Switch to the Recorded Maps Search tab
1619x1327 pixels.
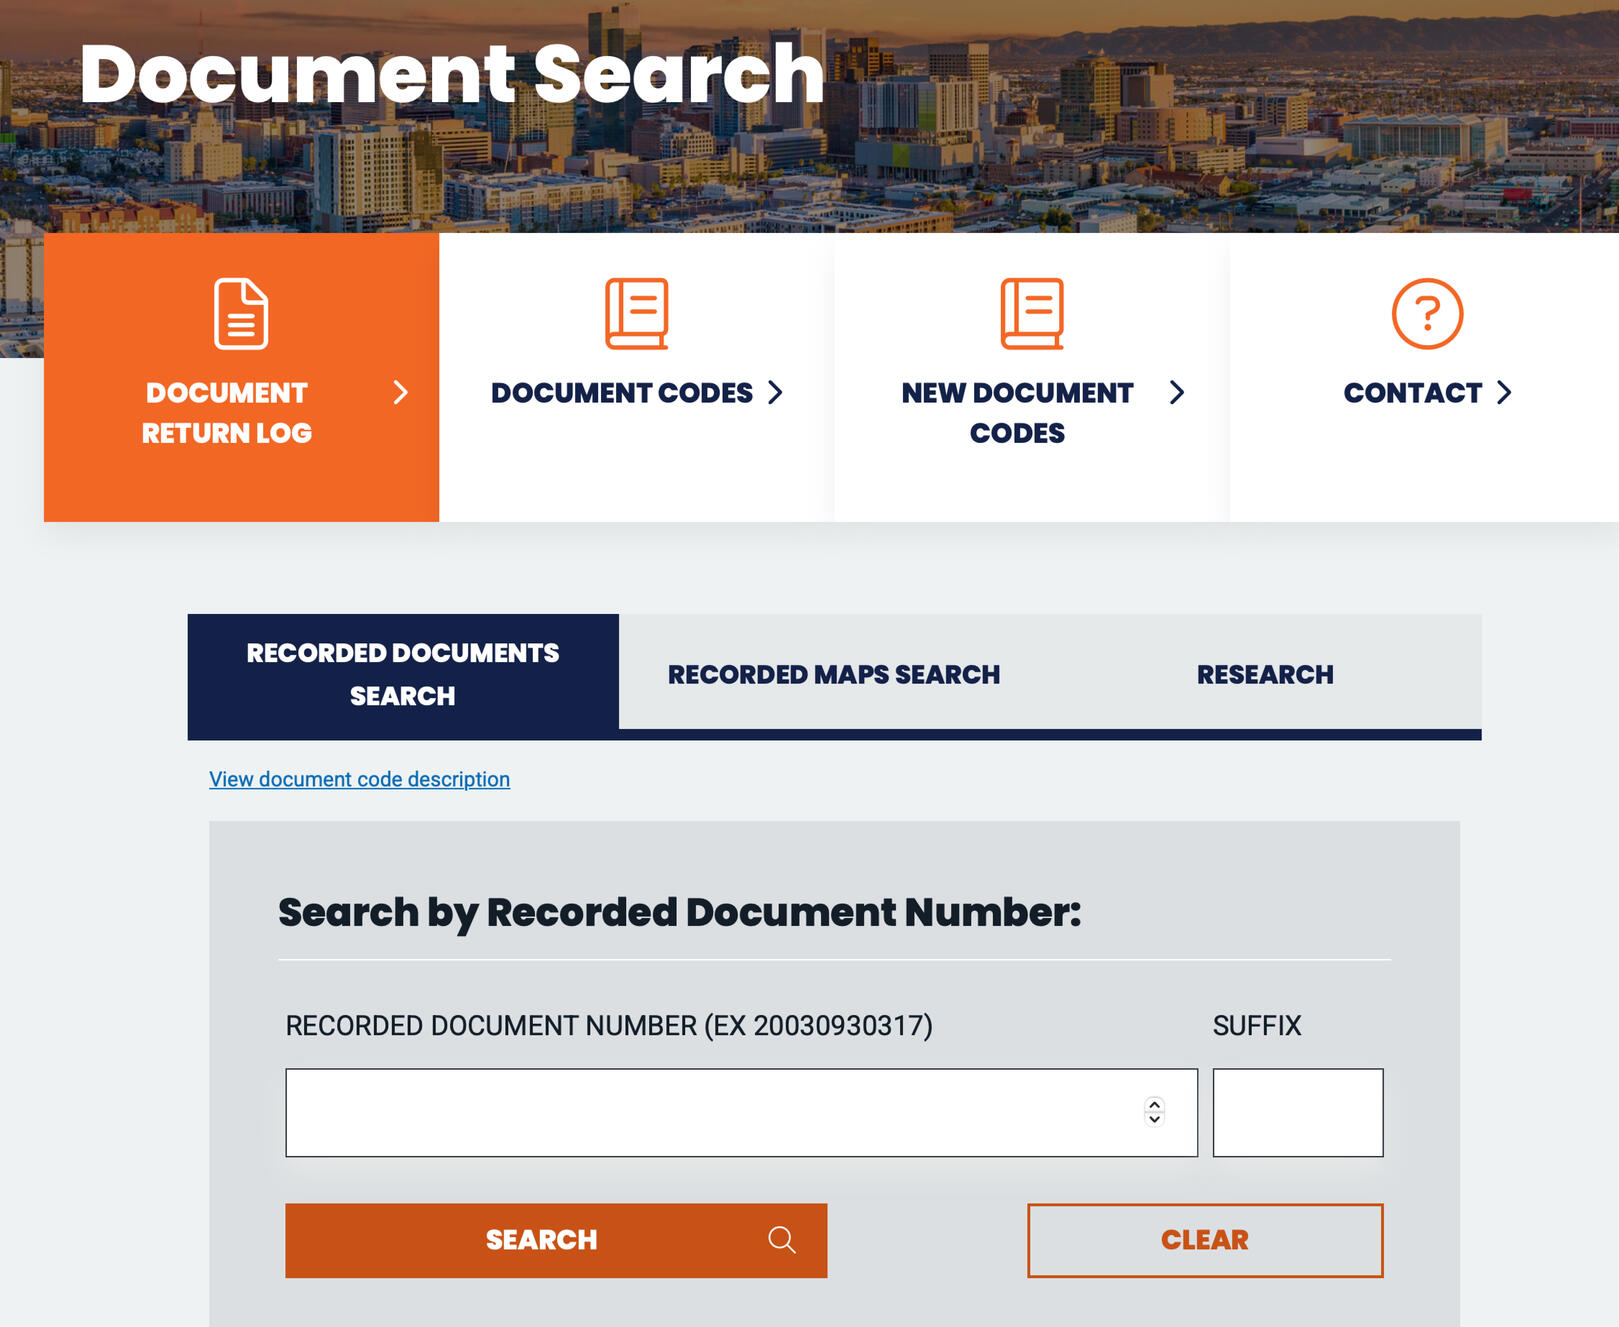833,675
